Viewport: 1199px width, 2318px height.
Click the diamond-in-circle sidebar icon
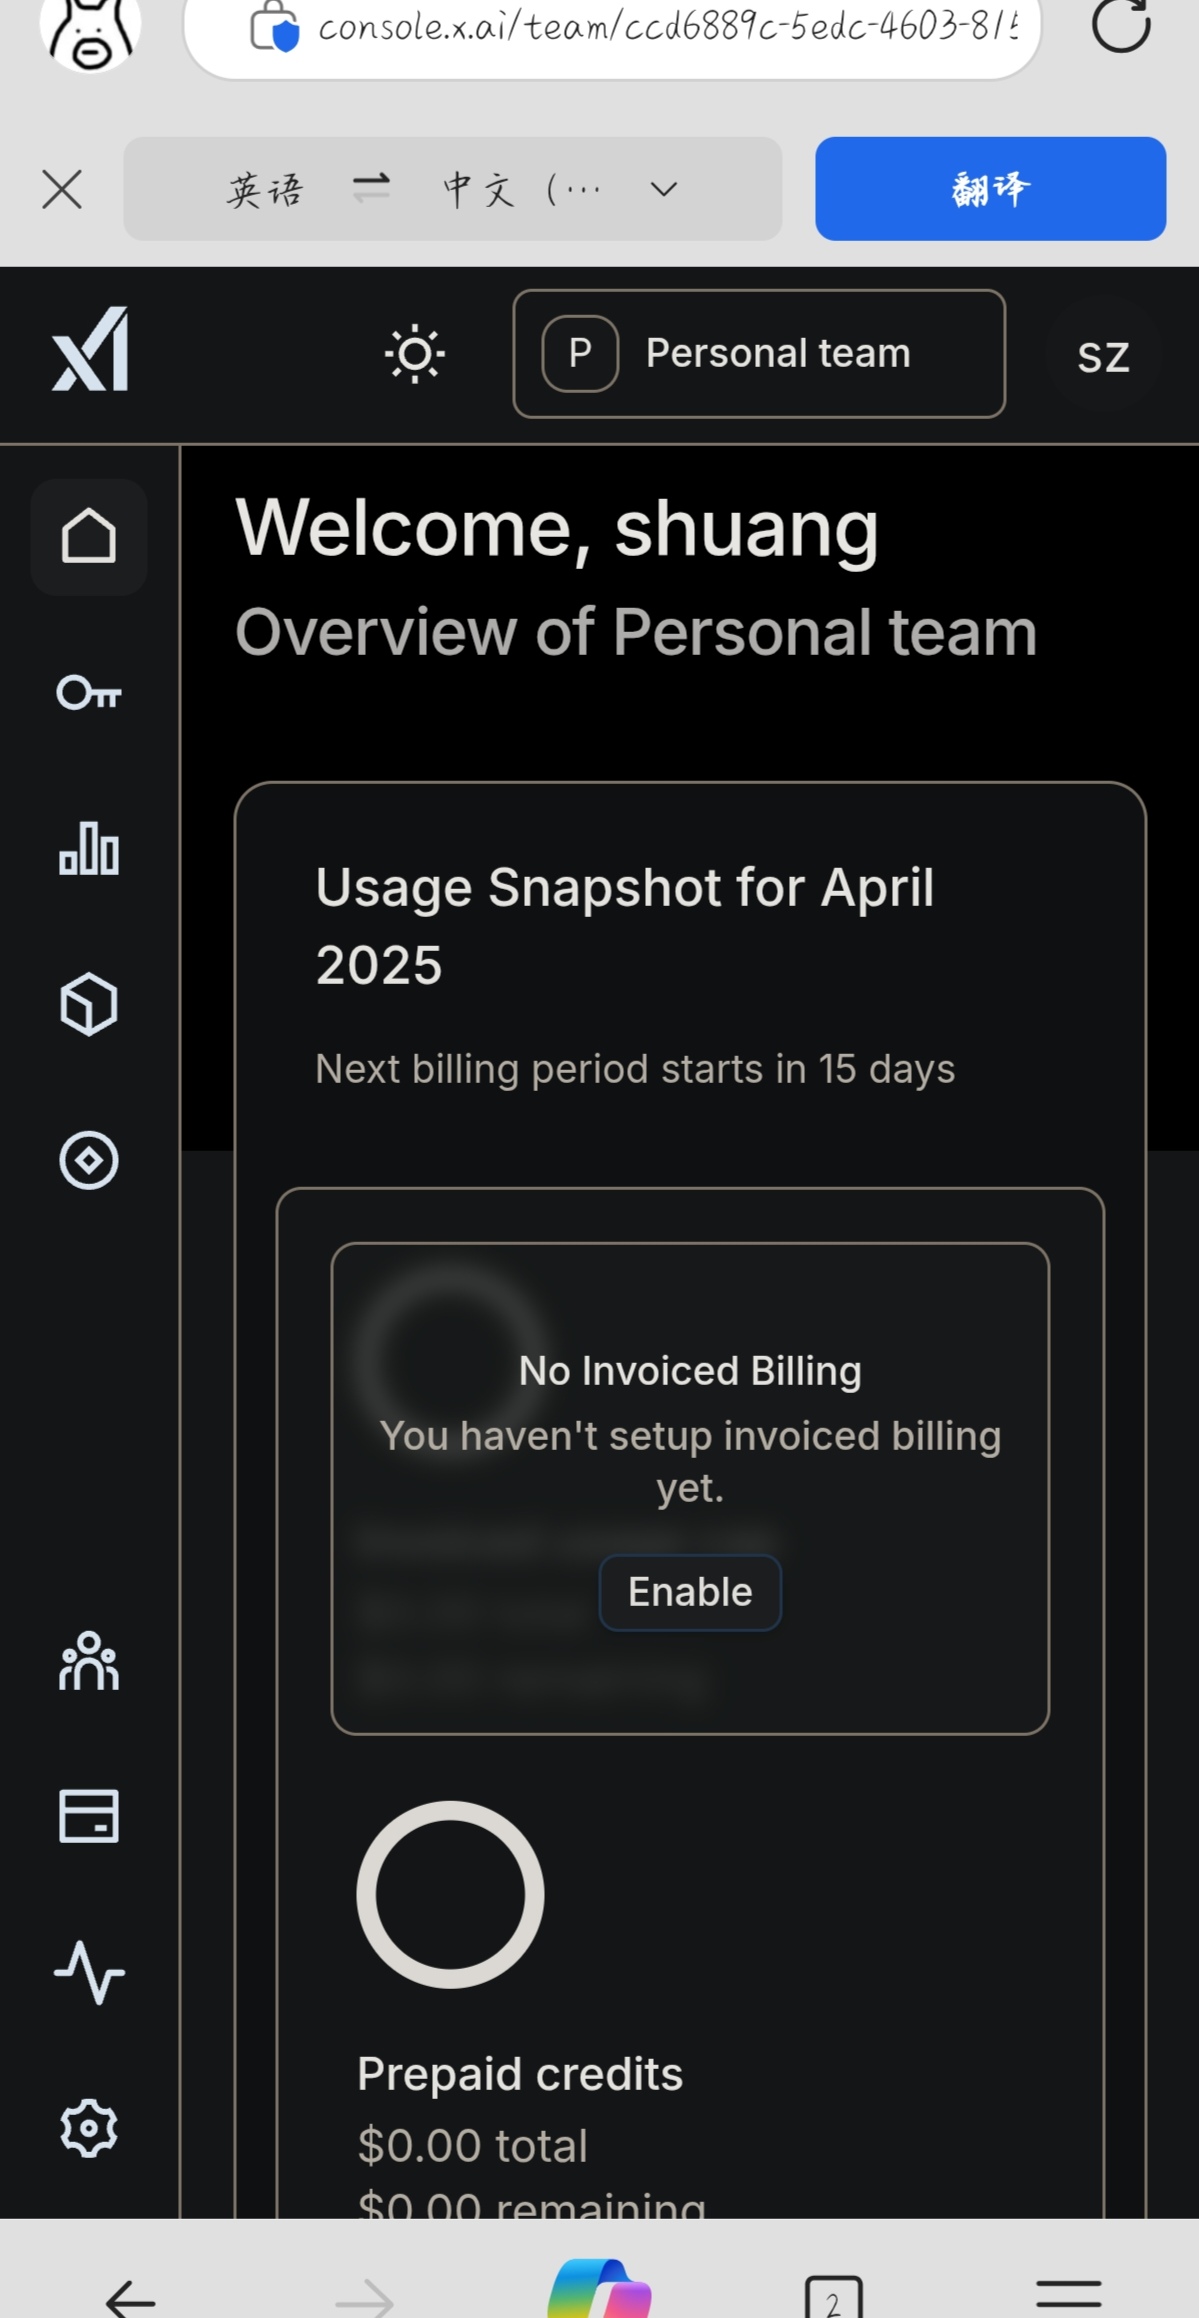89,1161
